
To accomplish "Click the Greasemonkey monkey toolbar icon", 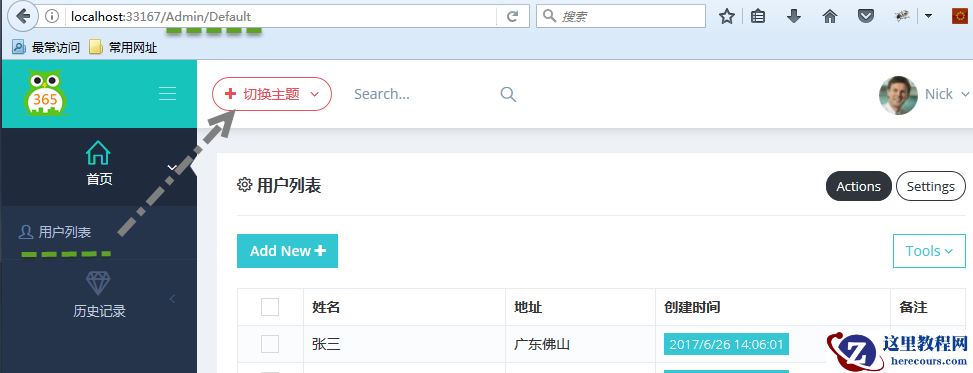I will (902, 17).
